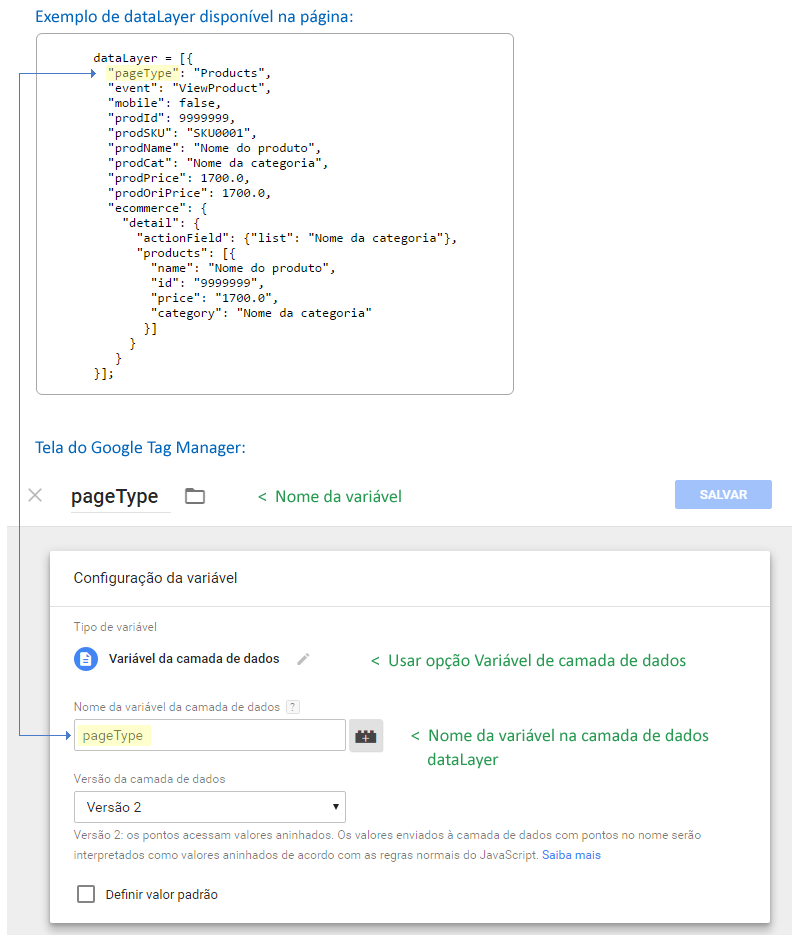Viewport: 800px width, 943px height.
Task: Click the "actionField" code line
Action: point(297,238)
